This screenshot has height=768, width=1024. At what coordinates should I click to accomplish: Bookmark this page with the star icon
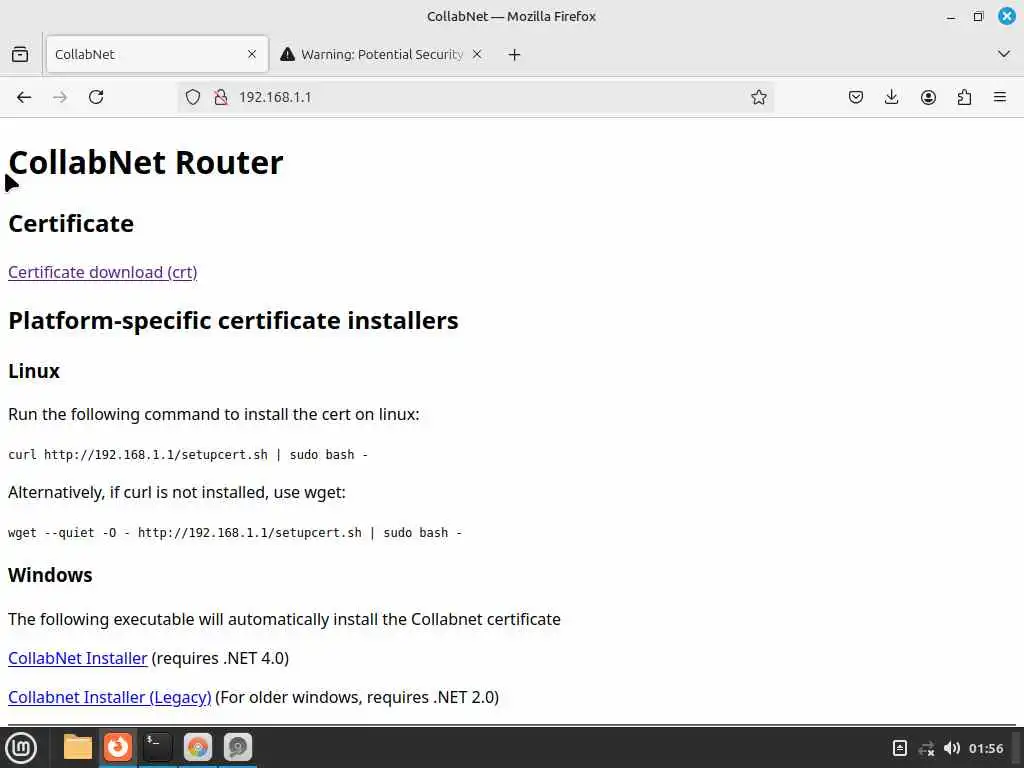pos(758,97)
